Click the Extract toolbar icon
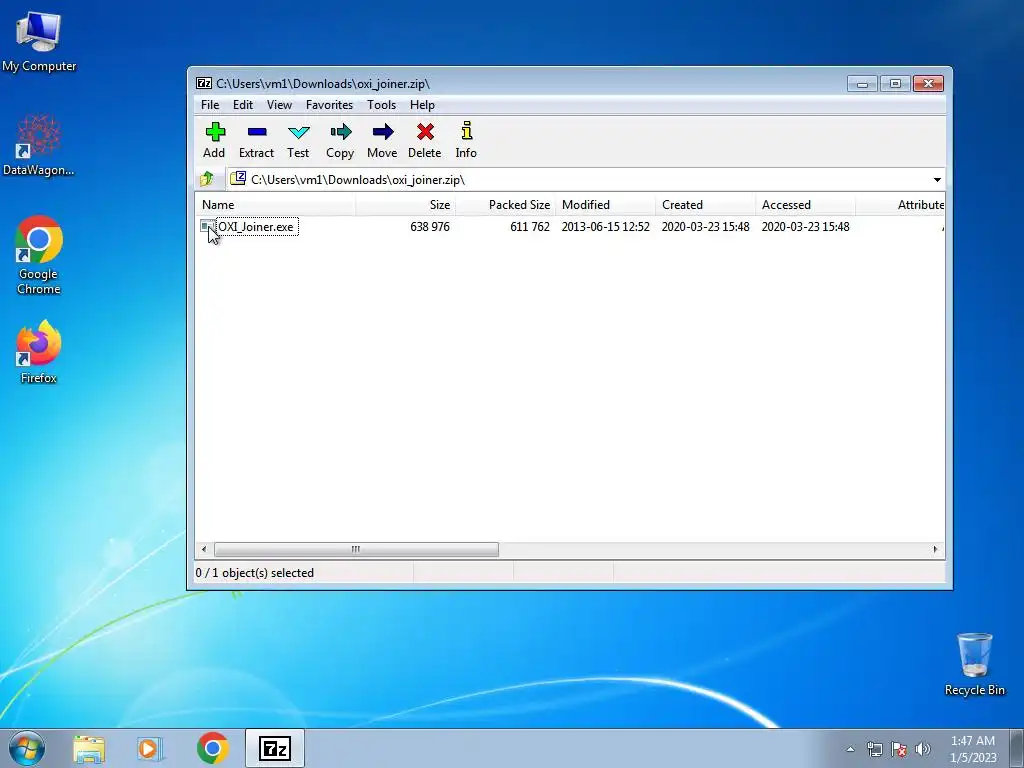Image resolution: width=1024 pixels, height=768 pixels. pos(256,140)
